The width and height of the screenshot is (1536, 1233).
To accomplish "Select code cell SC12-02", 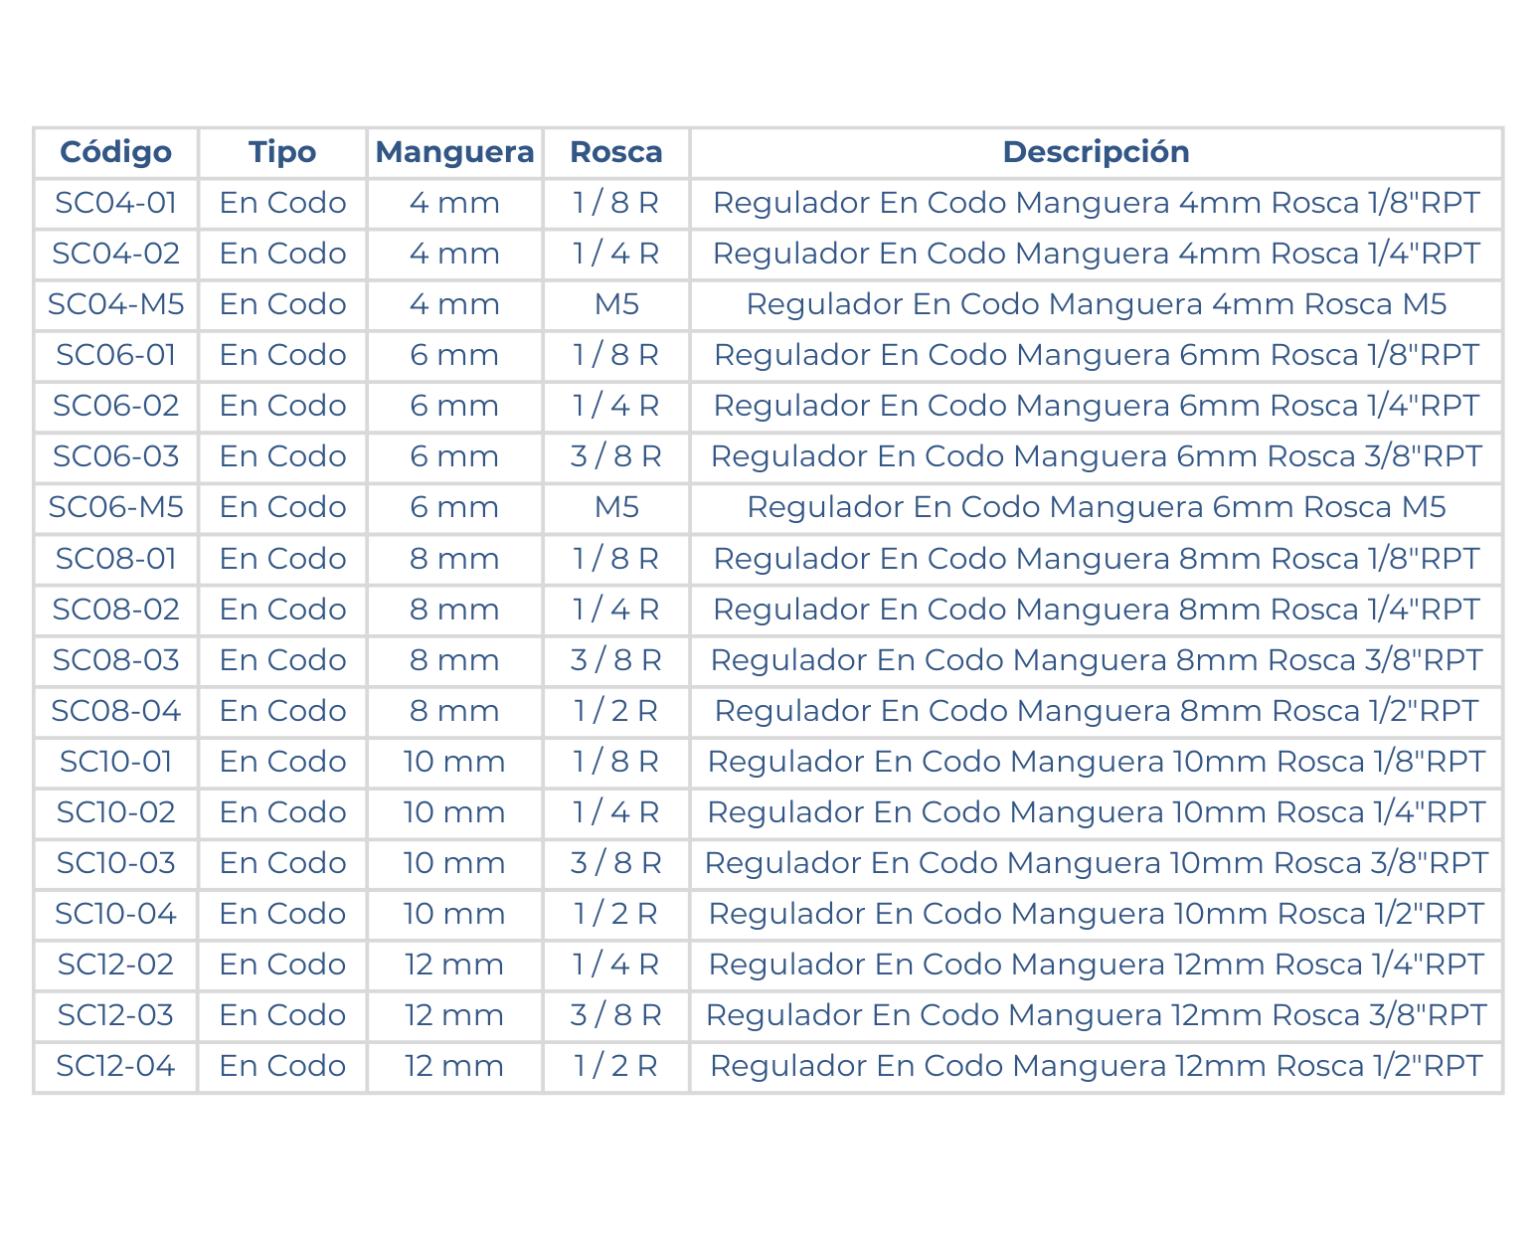I will (116, 965).
